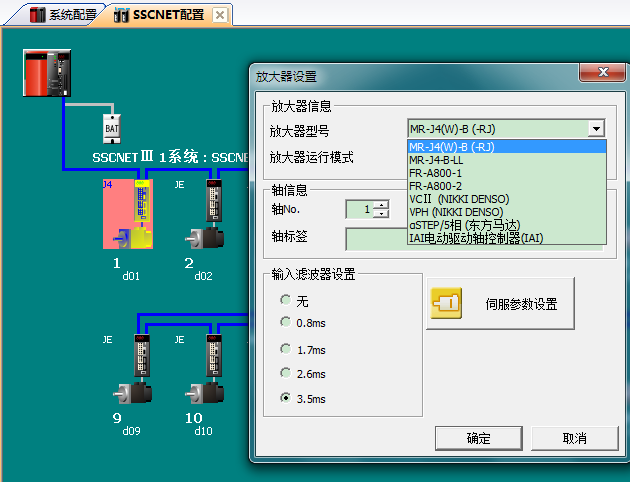Select the J4 amplifier at axis 1
Viewport: 630px width, 482px height.
125,213
